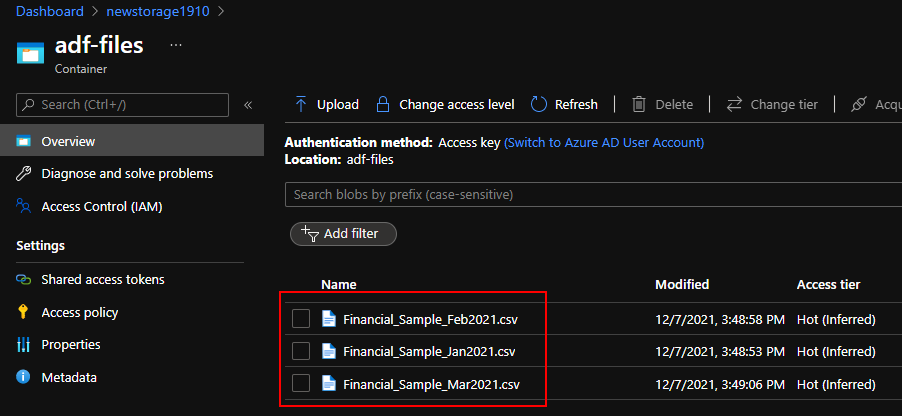Open Diagnose and solve problems
The width and height of the screenshot is (902, 416).
click(126, 174)
